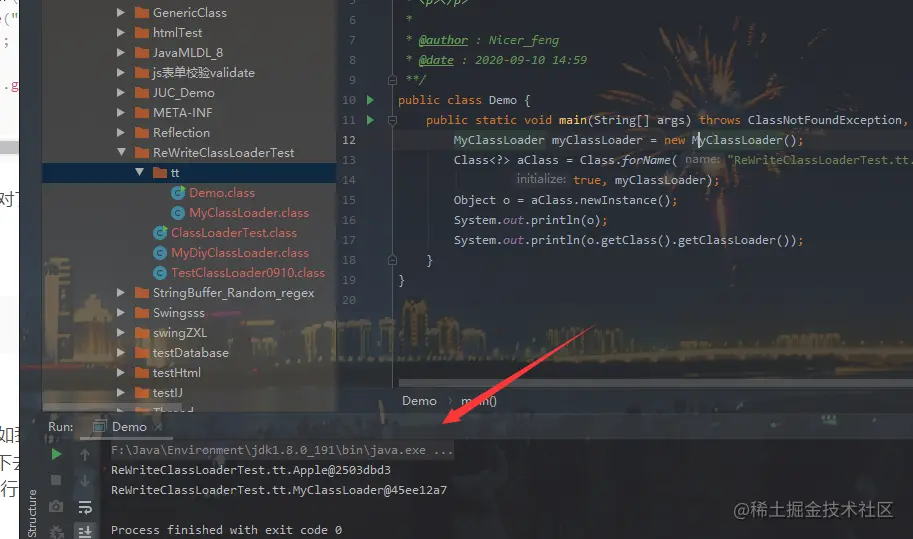913x539 pixels.
Task: Toggle scroll to end of console
Action: coord(85,531)
